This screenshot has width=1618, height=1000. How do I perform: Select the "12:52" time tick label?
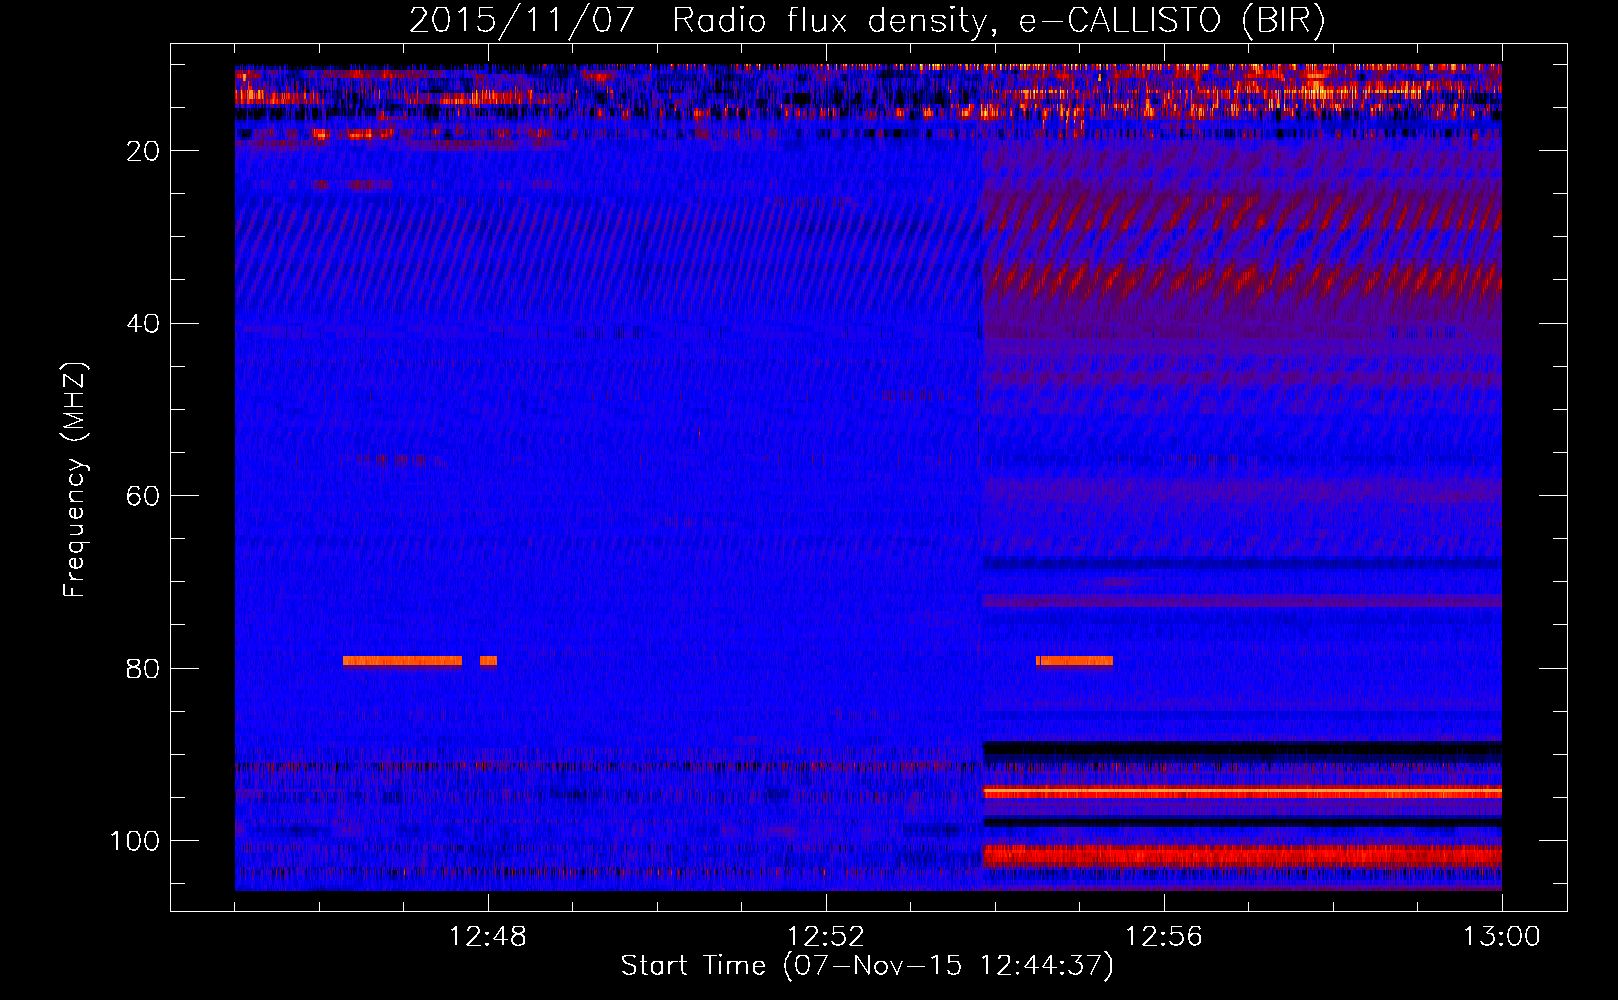coord(826,937)
